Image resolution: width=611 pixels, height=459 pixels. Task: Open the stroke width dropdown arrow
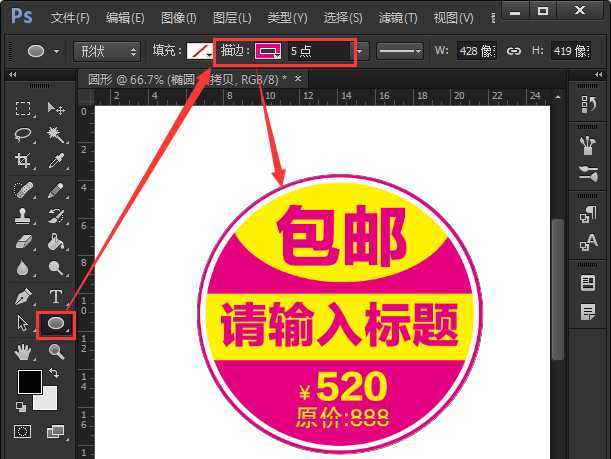(x=359, y=51)
